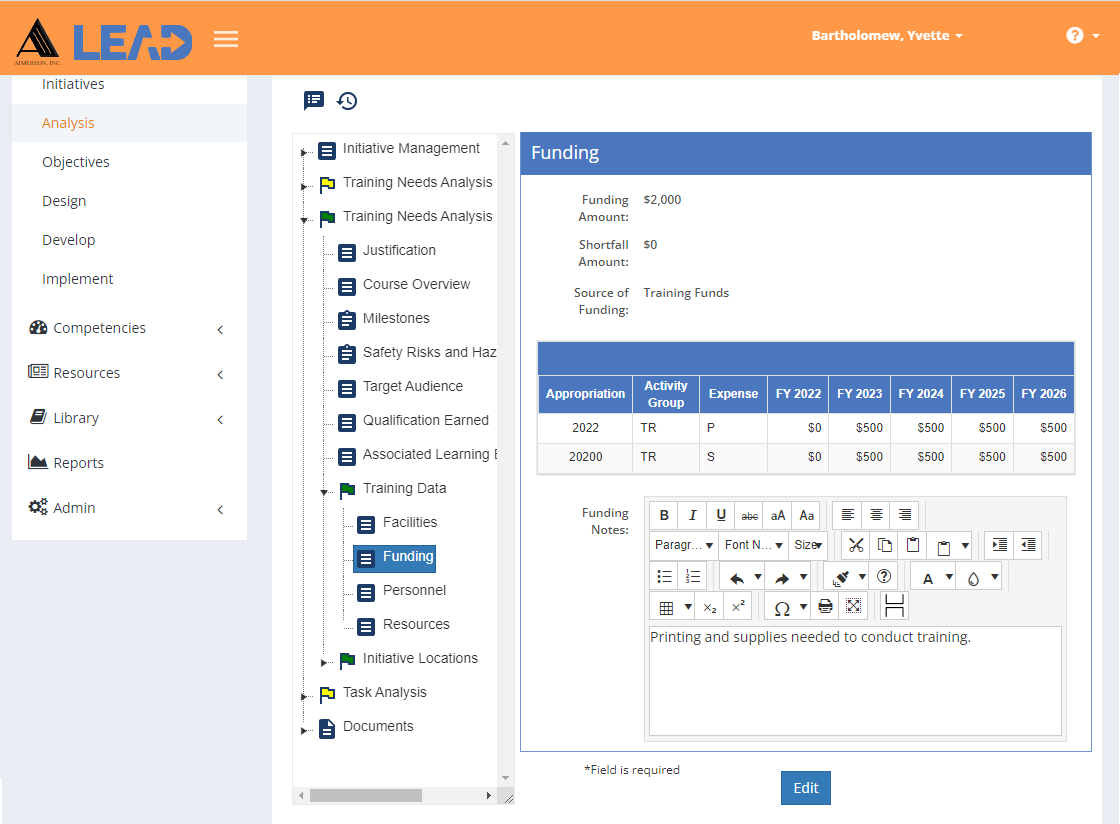This screenshot has width=1120, height=824.
Task: Toggle Italic formatting in Funding Notes
Action: [x=692, y=515]
